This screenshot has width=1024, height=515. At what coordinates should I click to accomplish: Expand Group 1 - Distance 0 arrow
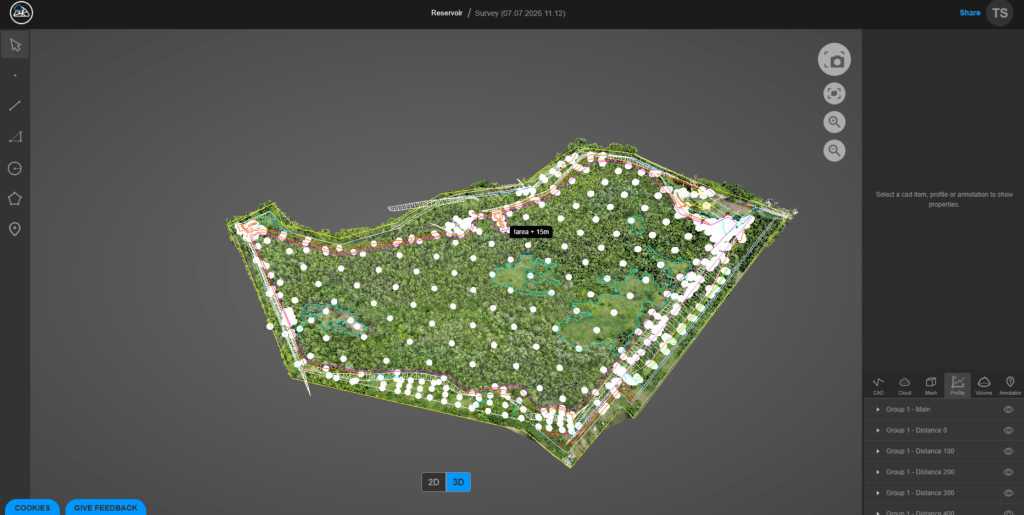(878, 431)
